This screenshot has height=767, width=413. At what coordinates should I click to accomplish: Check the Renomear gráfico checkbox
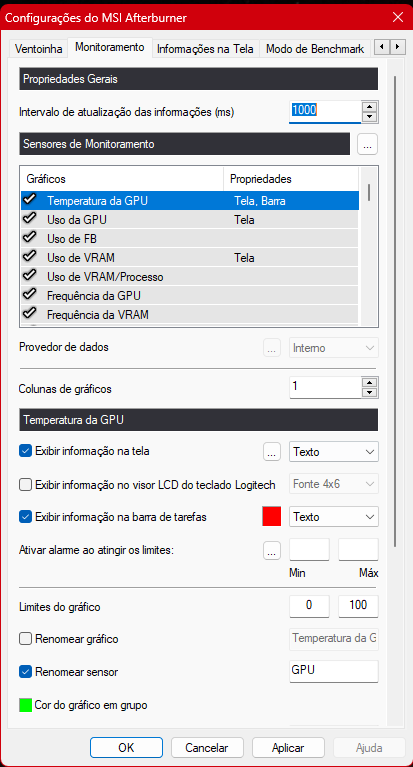pyautogui.click(x=25, y=639)
